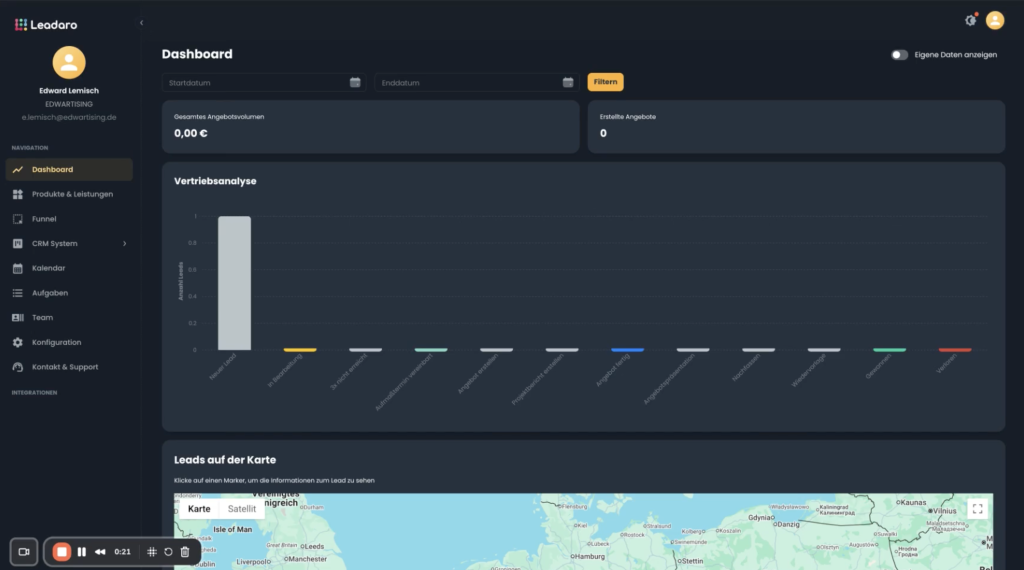
Task: Open the Startdatum calendar picker icon
Action: point(355,82)
